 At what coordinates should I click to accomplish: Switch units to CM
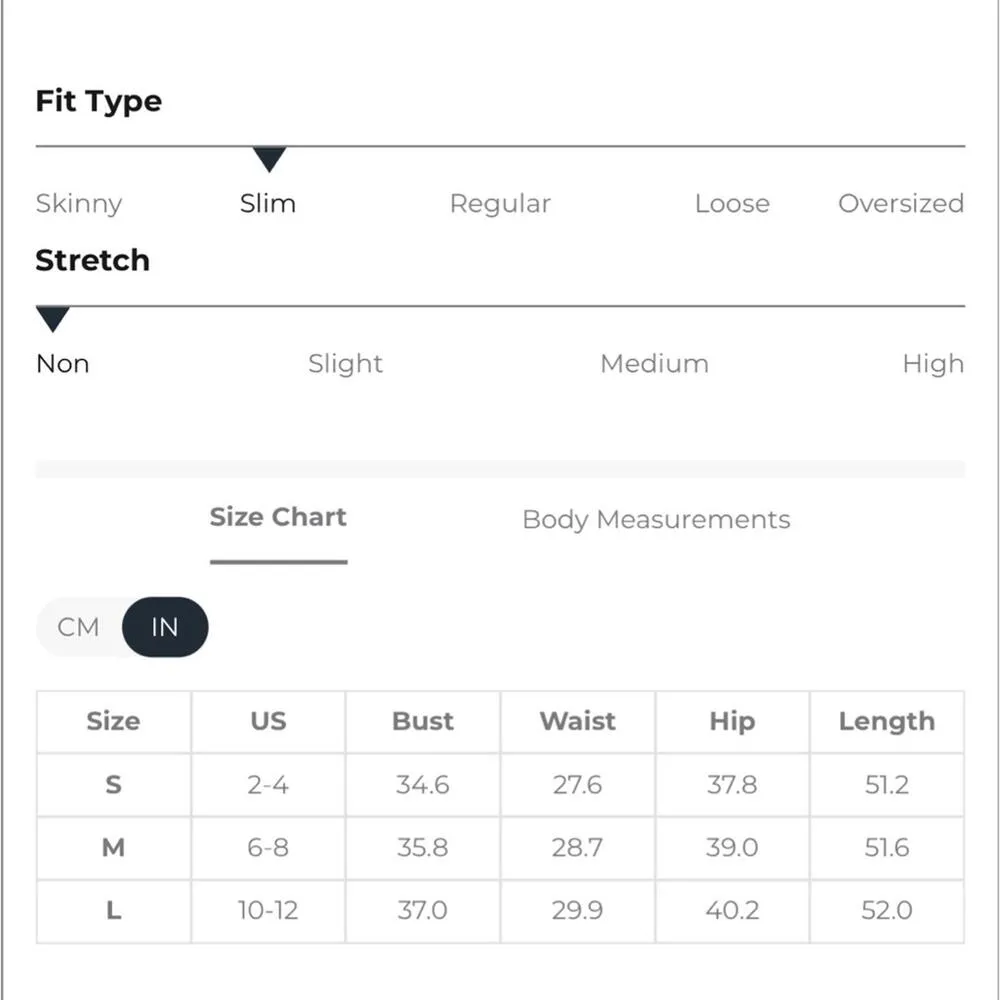click(x=79, y=628)
